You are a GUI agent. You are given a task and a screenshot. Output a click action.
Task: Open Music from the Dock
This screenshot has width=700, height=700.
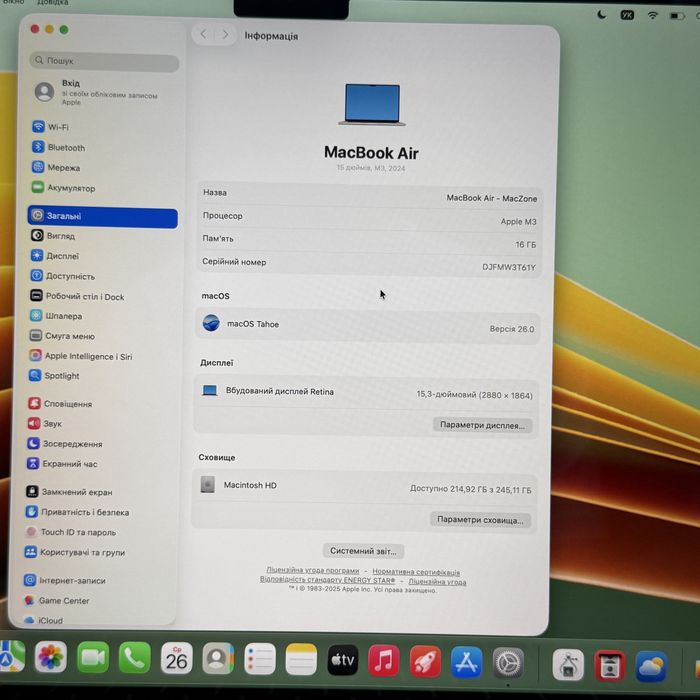pyautogui.click(x=384, y=661)
